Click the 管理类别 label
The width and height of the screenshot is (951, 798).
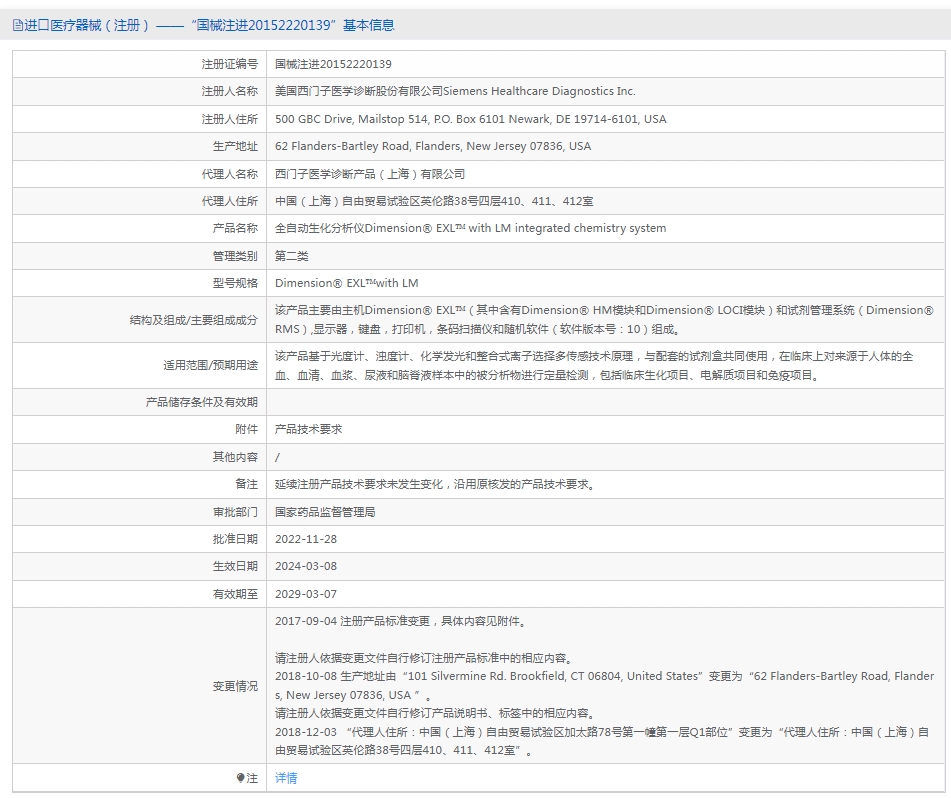(235, 256)
